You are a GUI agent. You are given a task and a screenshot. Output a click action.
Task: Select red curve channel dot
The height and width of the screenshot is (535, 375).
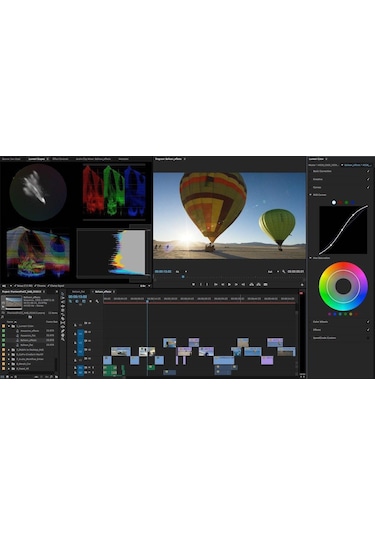tap(340, 202)
